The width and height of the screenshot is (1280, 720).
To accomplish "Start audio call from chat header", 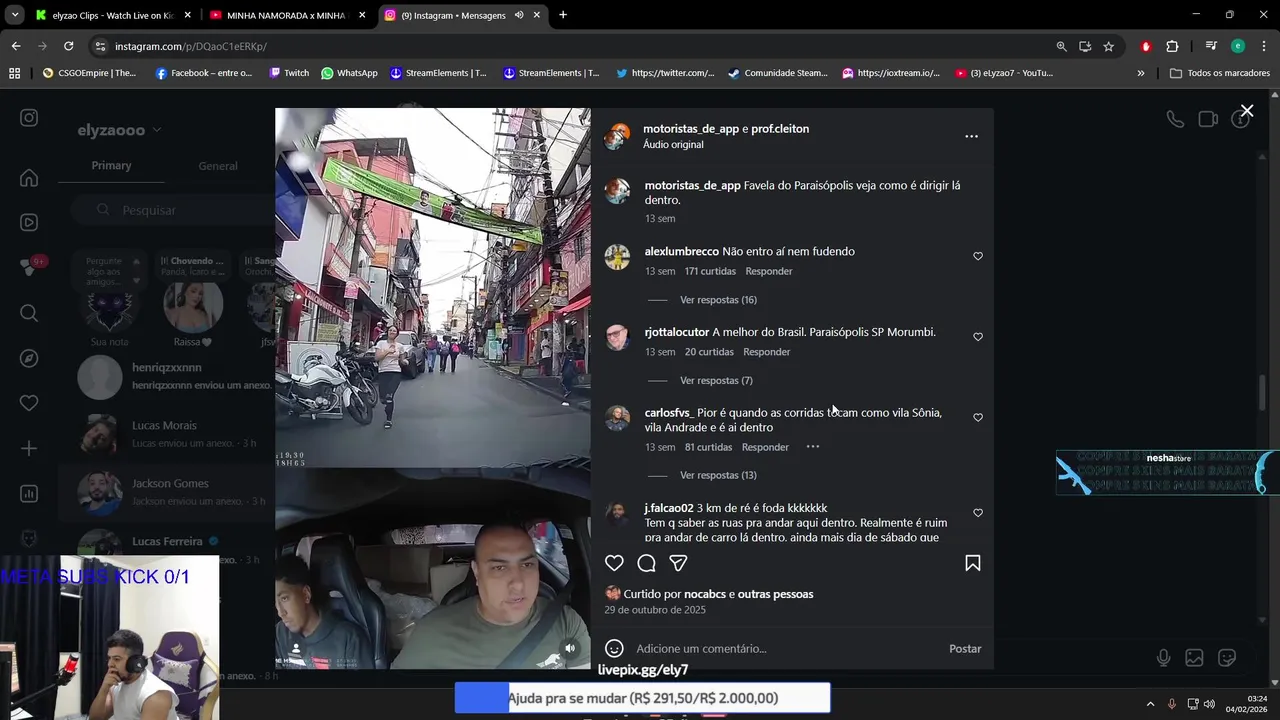I will [x=1175, y=119].
